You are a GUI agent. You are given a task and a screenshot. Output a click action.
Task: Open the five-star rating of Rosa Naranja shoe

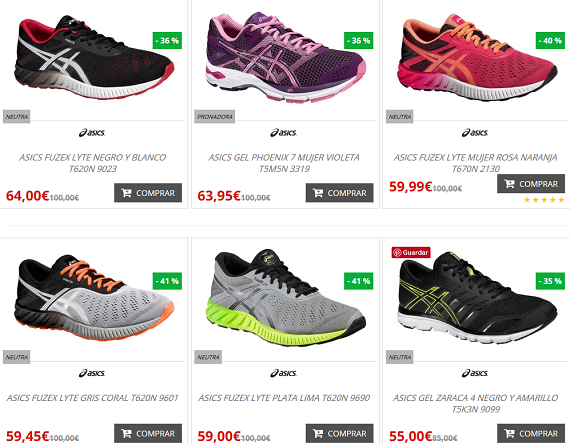point(544,200)
